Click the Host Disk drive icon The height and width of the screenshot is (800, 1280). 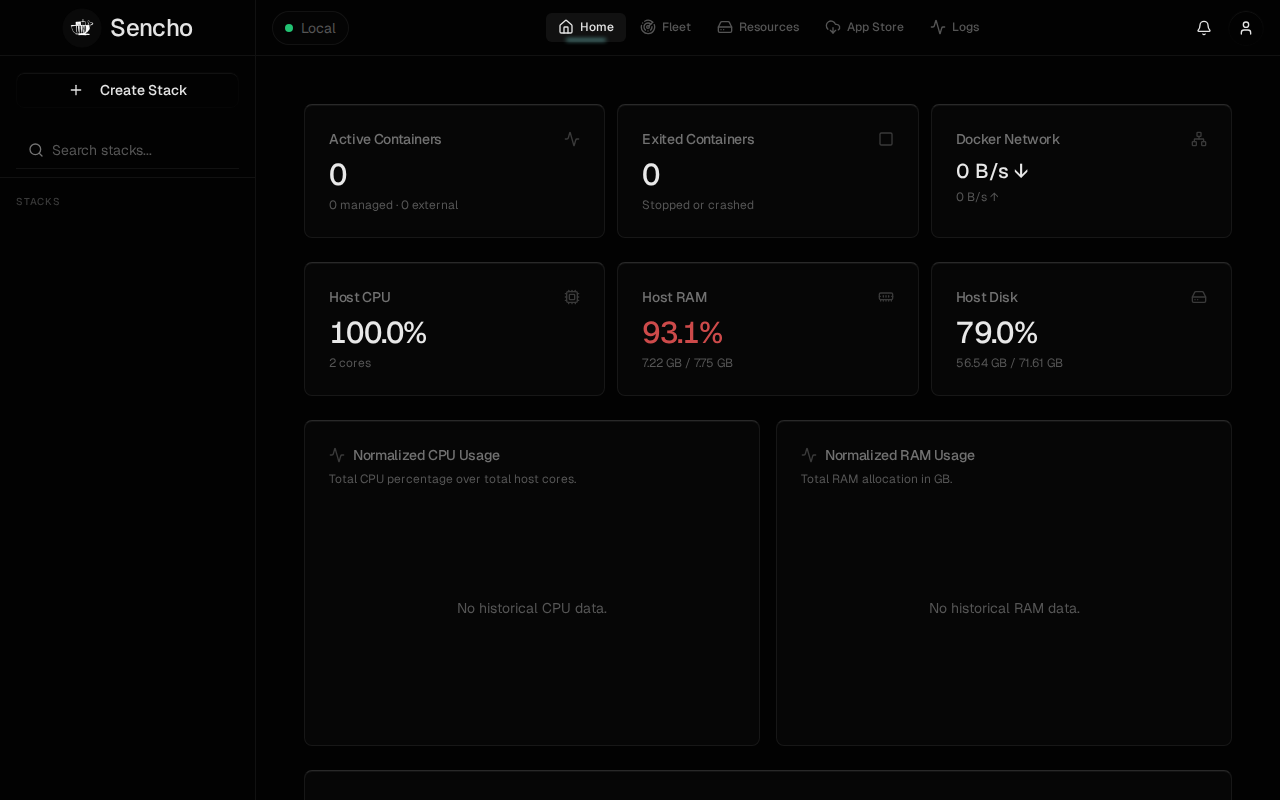pos(1199,297)
